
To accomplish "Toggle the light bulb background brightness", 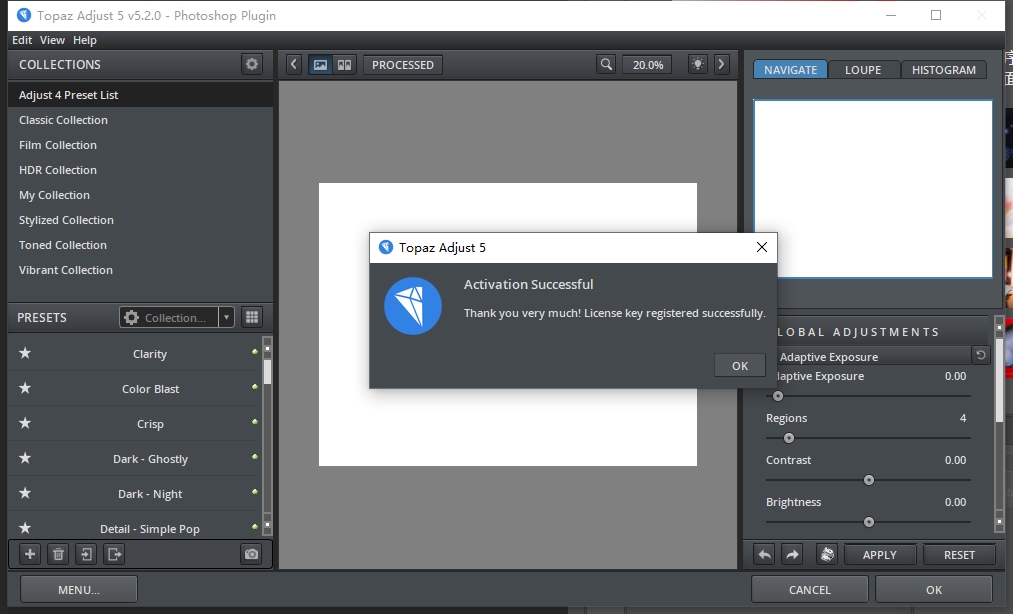I will point(697,65).
